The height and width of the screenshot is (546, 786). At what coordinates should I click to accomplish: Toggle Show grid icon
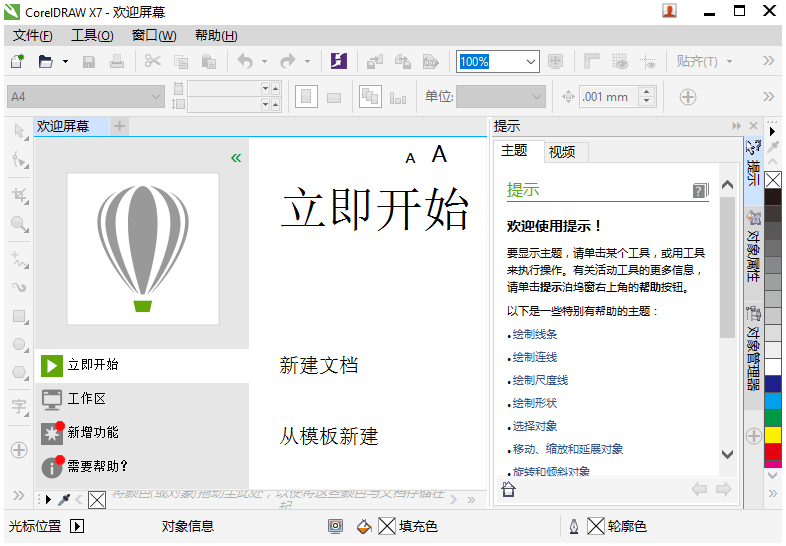[x=620, y=61]
